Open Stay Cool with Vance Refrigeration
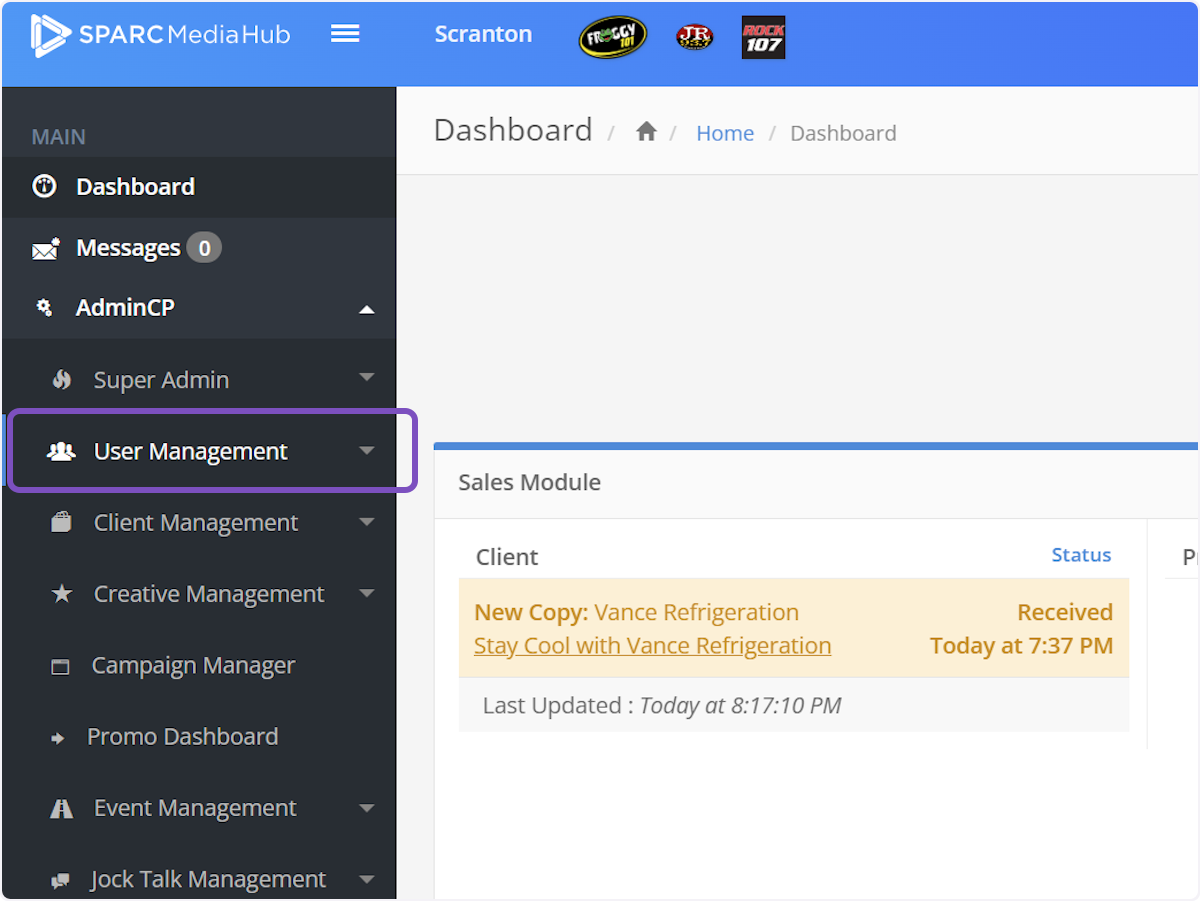 651,645
